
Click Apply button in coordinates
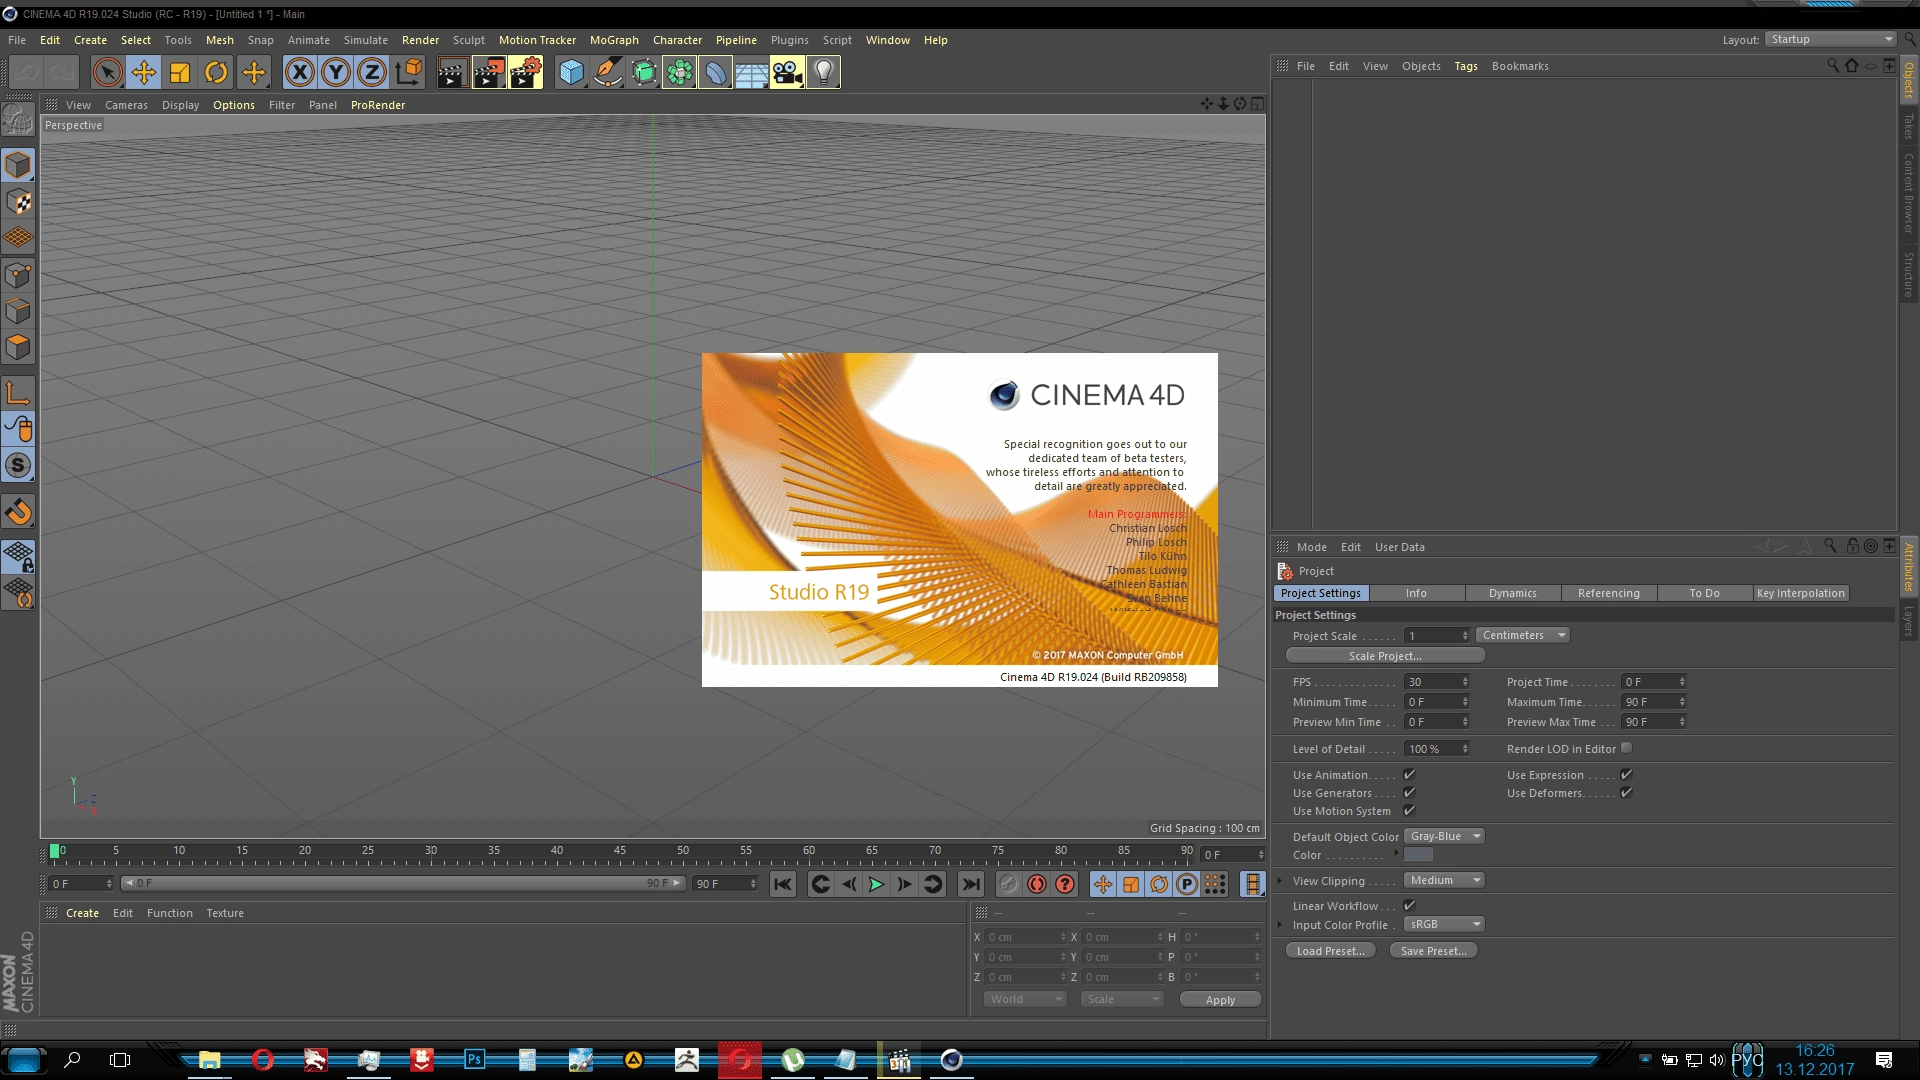(1220, 1000)
